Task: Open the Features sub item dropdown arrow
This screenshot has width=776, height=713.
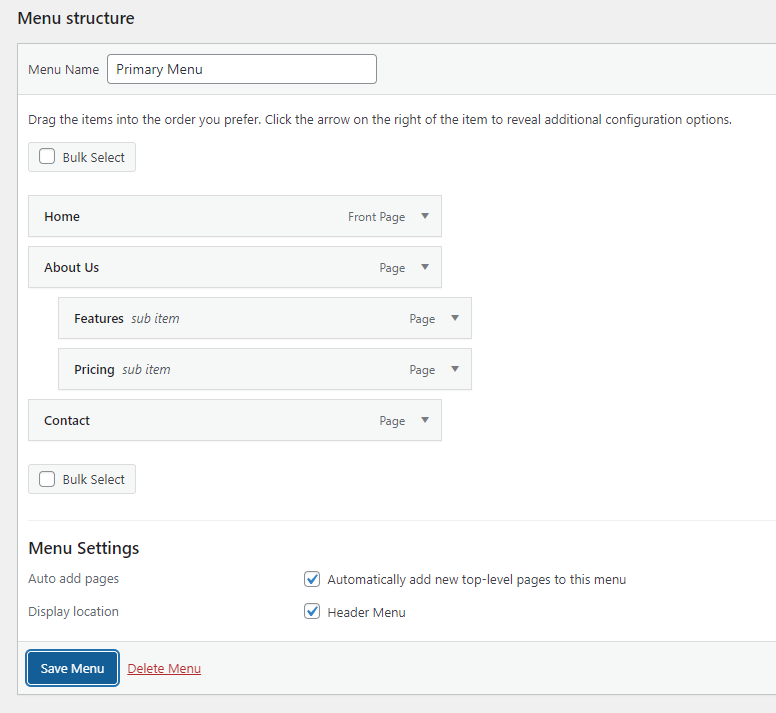Action: (x=455, y=318)
